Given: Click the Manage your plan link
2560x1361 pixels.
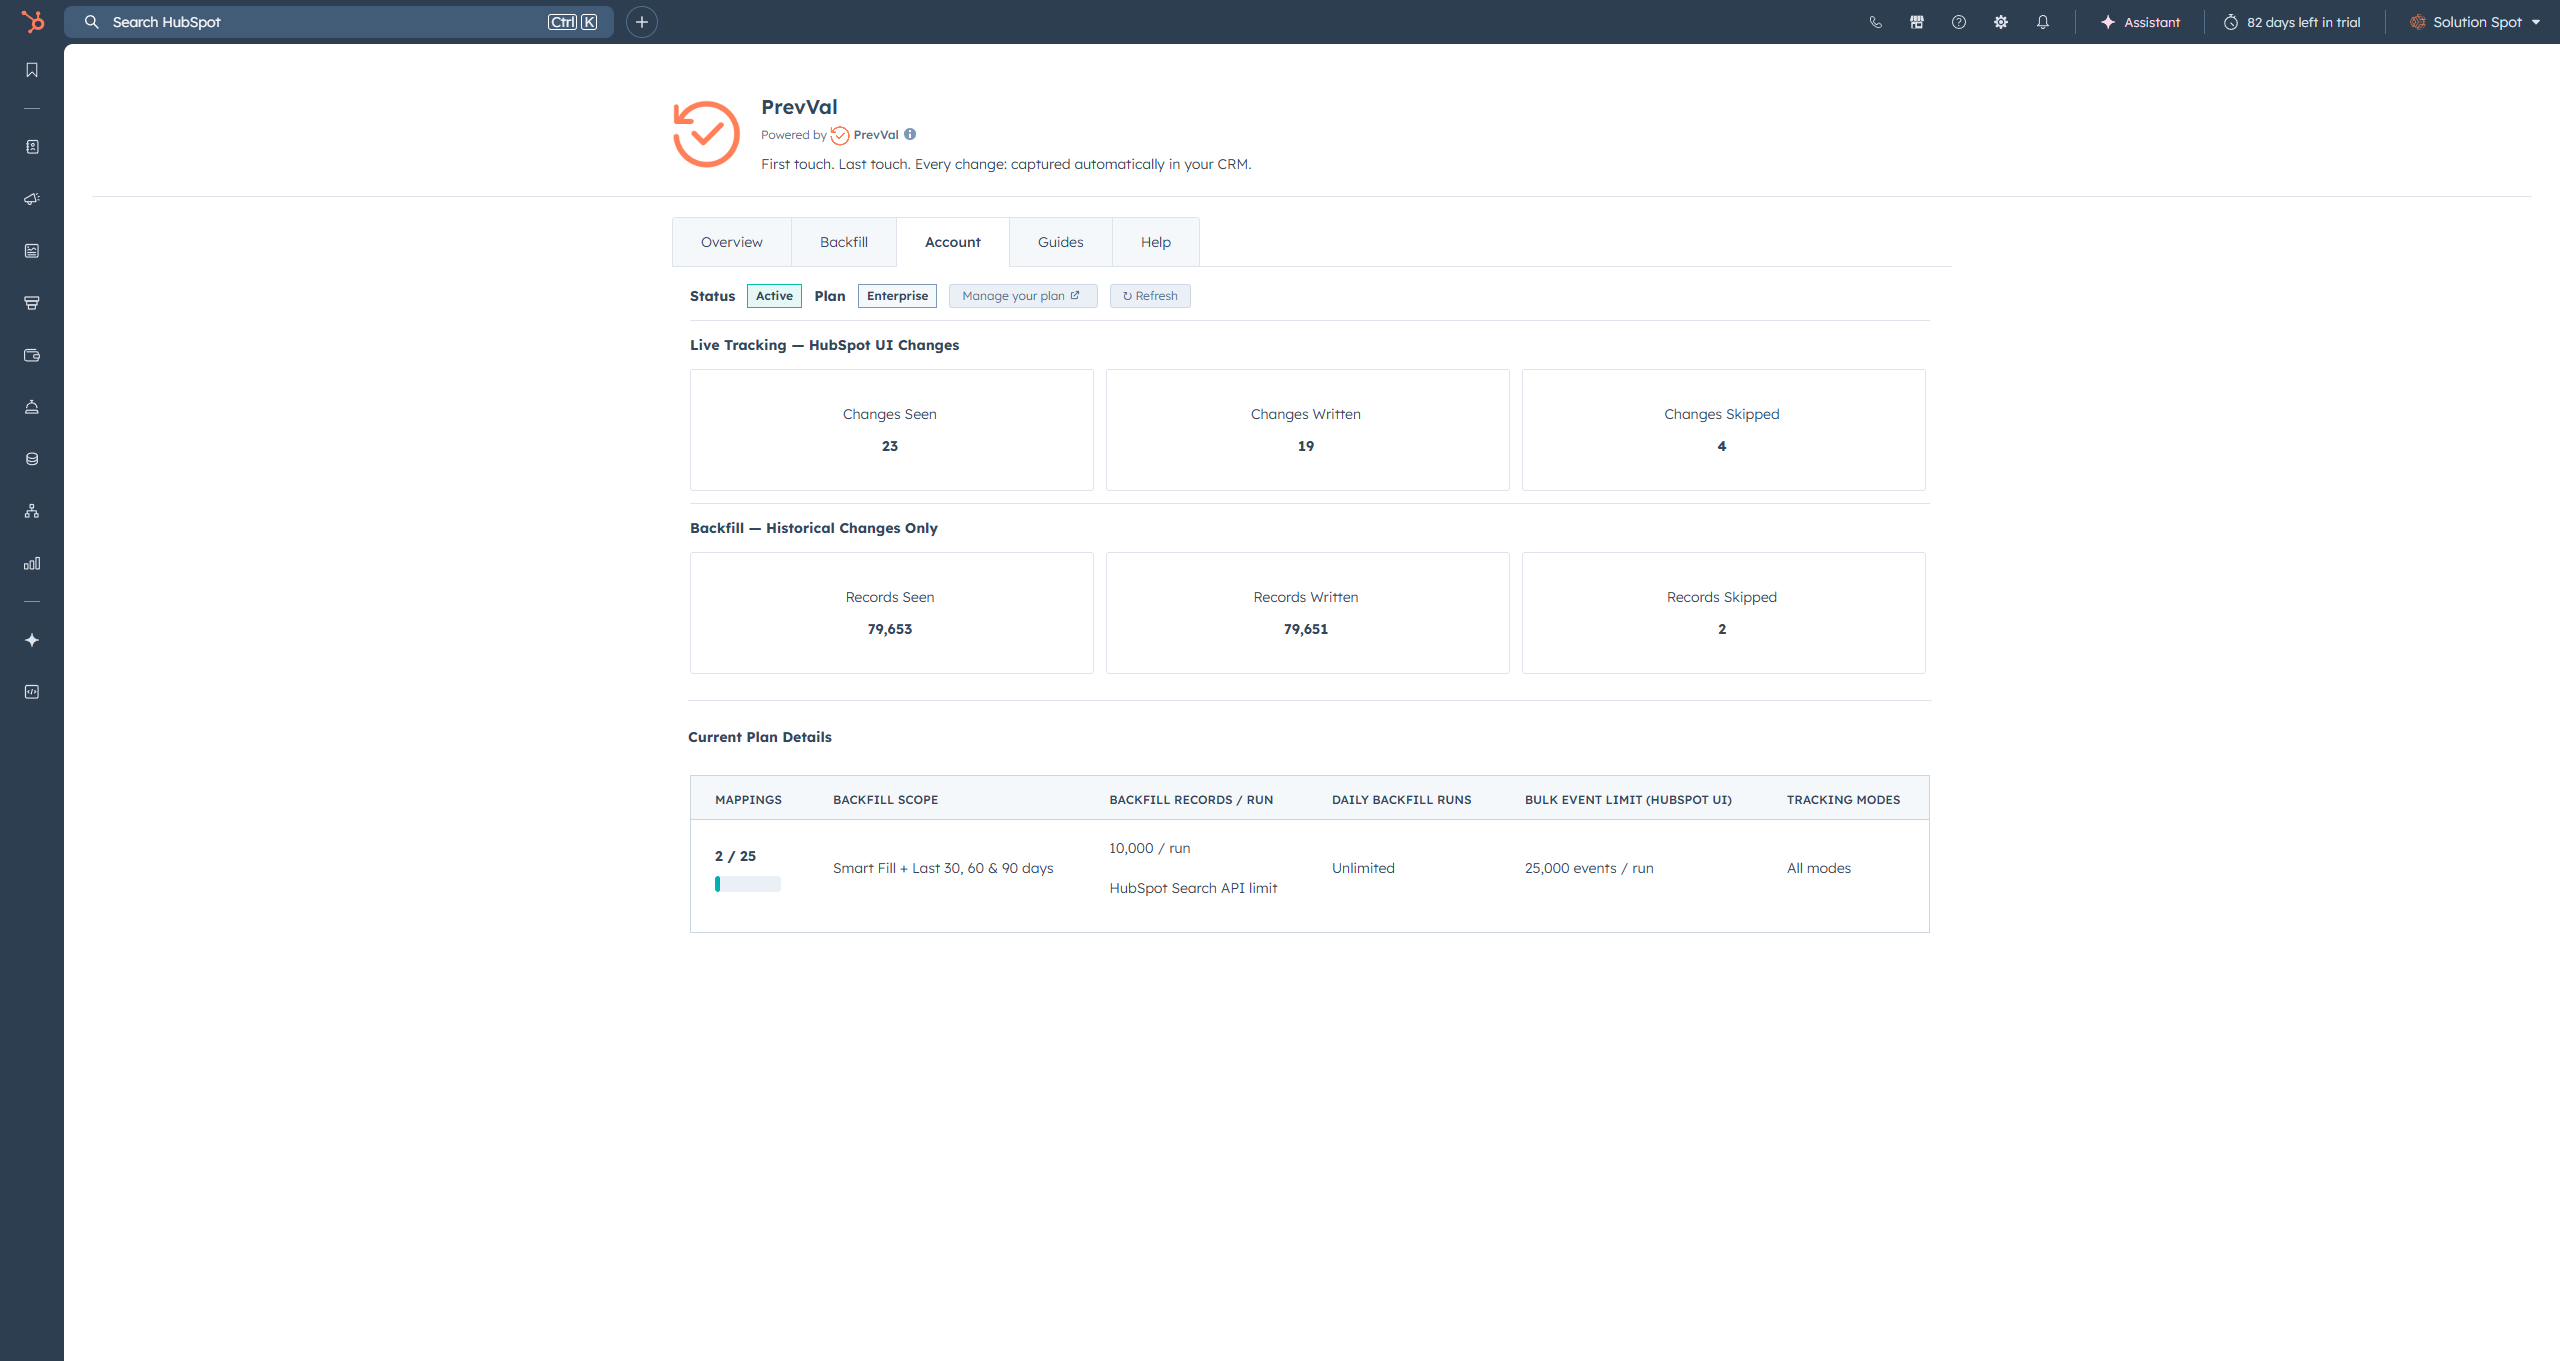Looking at the screenshot, I should pyautogui.click(x=1021, y=296).
